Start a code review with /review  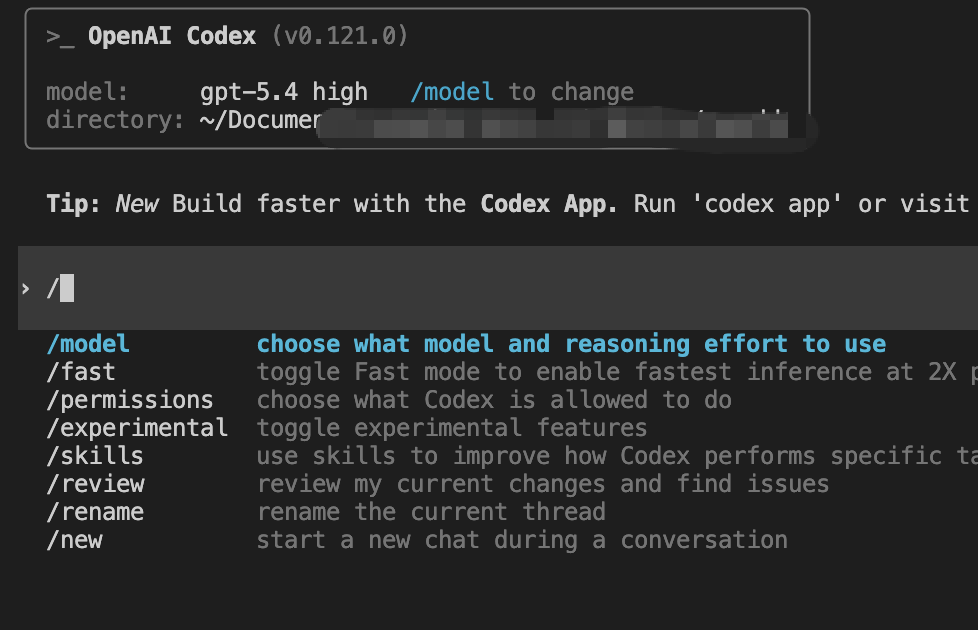point(95,483)
